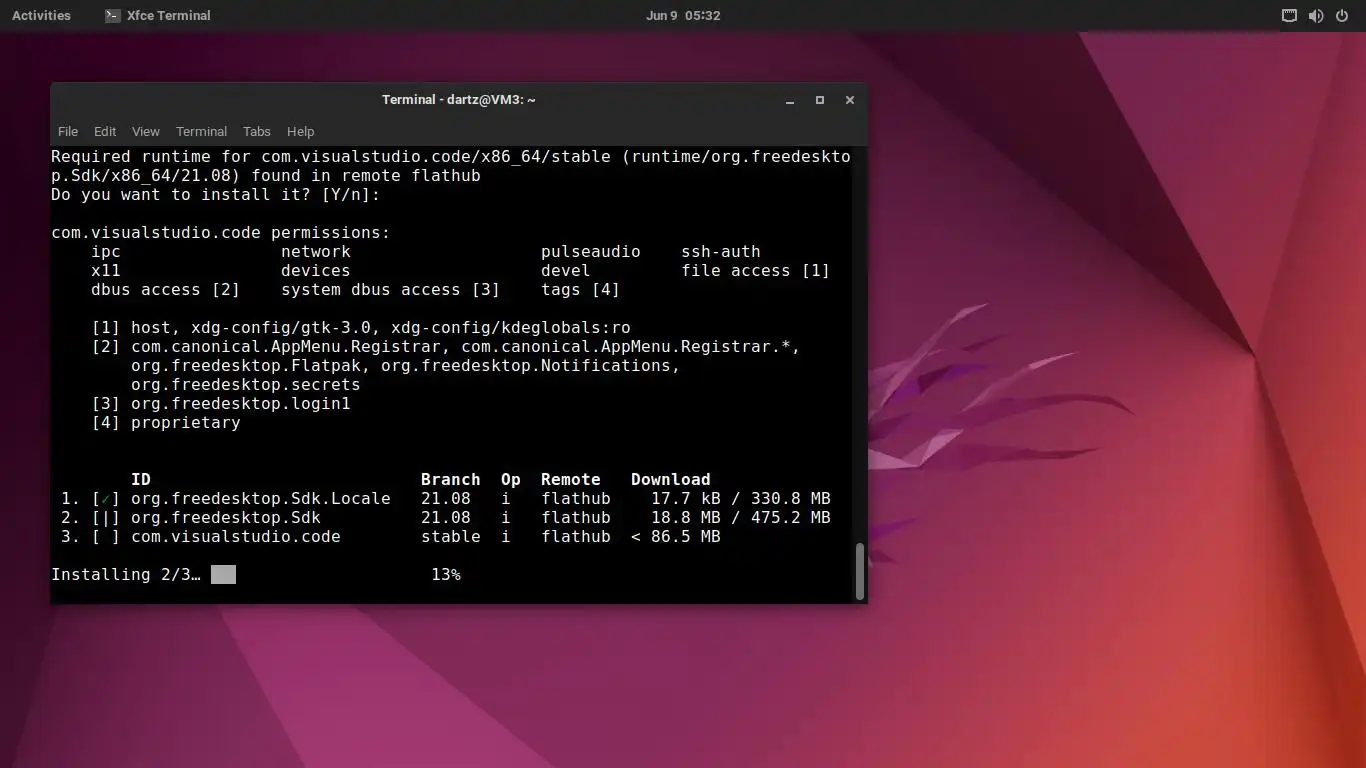Click the Xfce Terminal app menu

pyautogui.click(x=158, y=15)
